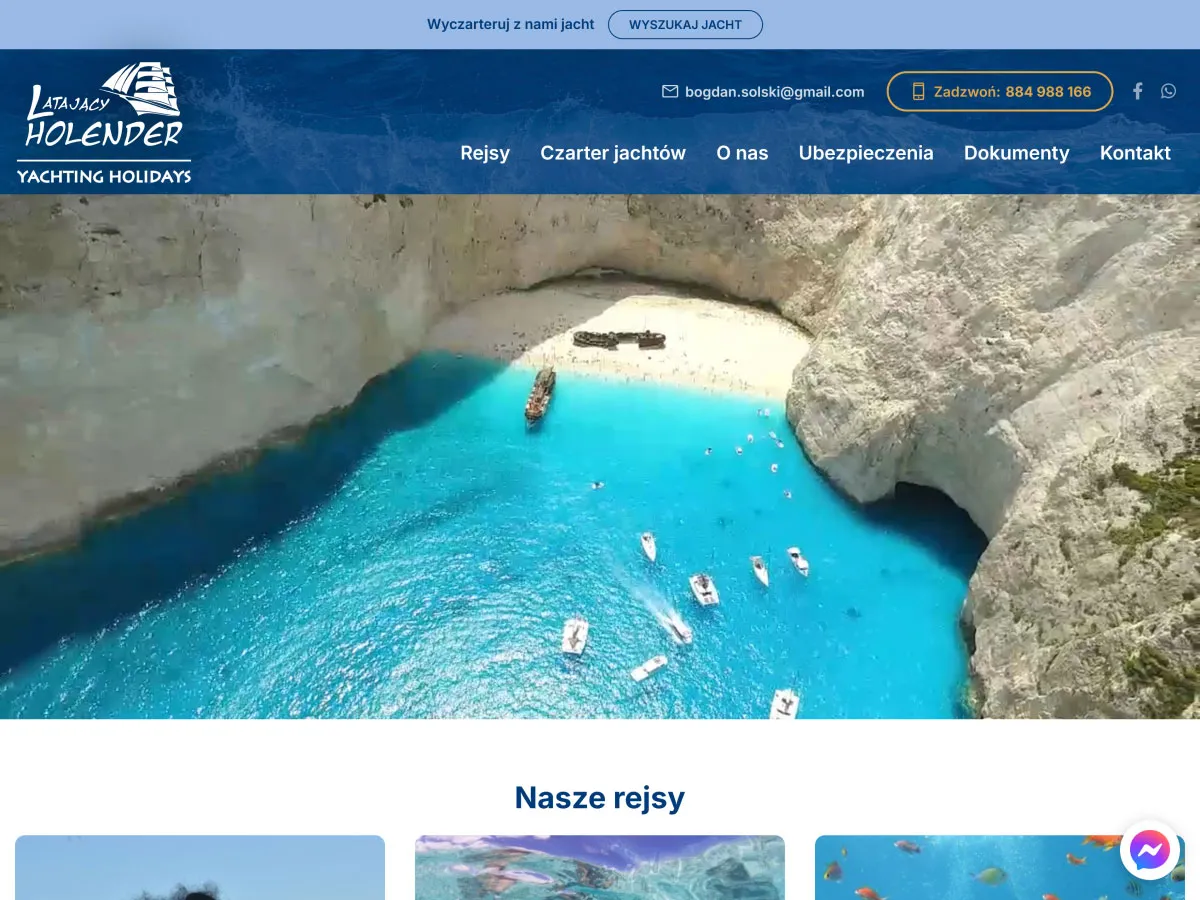Viewport: 1200px width, 900px height.
Task: Open the Rejsy menu item
Action: pyautogui.click(x=485, y=153)
